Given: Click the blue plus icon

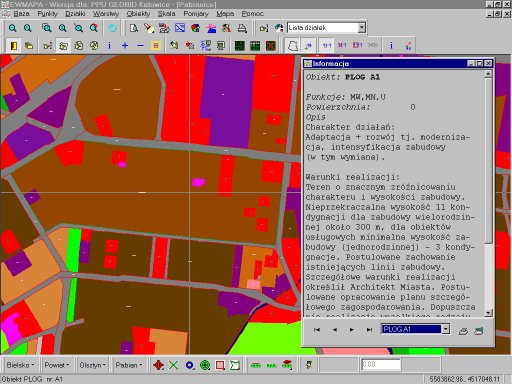Looking at the screenshot, I should coord(125,45).
